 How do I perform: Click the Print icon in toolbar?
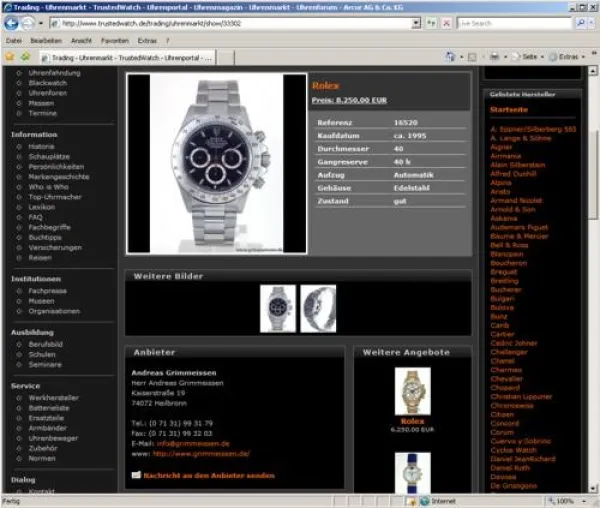coord(495,57)
